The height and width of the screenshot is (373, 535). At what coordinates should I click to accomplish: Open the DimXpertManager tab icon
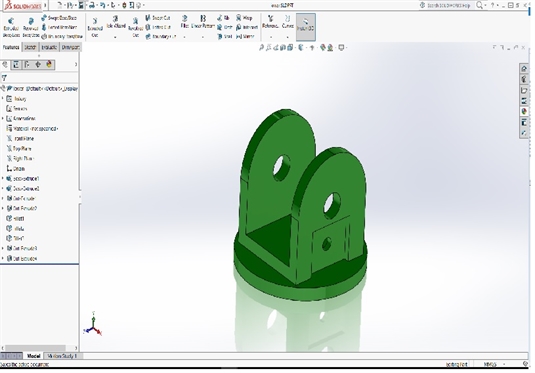coord(38,64)
